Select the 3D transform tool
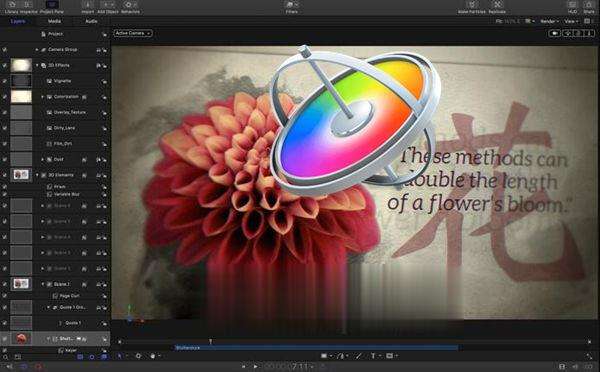Screen dimensions: 600x372 point(138,356)
